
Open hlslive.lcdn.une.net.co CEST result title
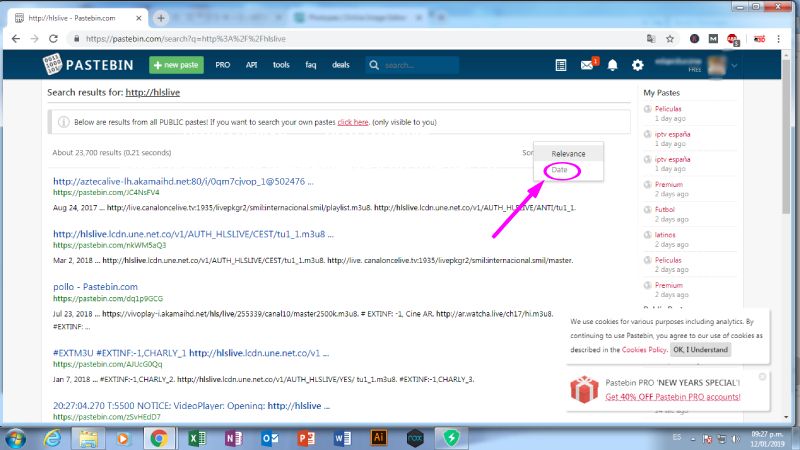coord(193,234)
